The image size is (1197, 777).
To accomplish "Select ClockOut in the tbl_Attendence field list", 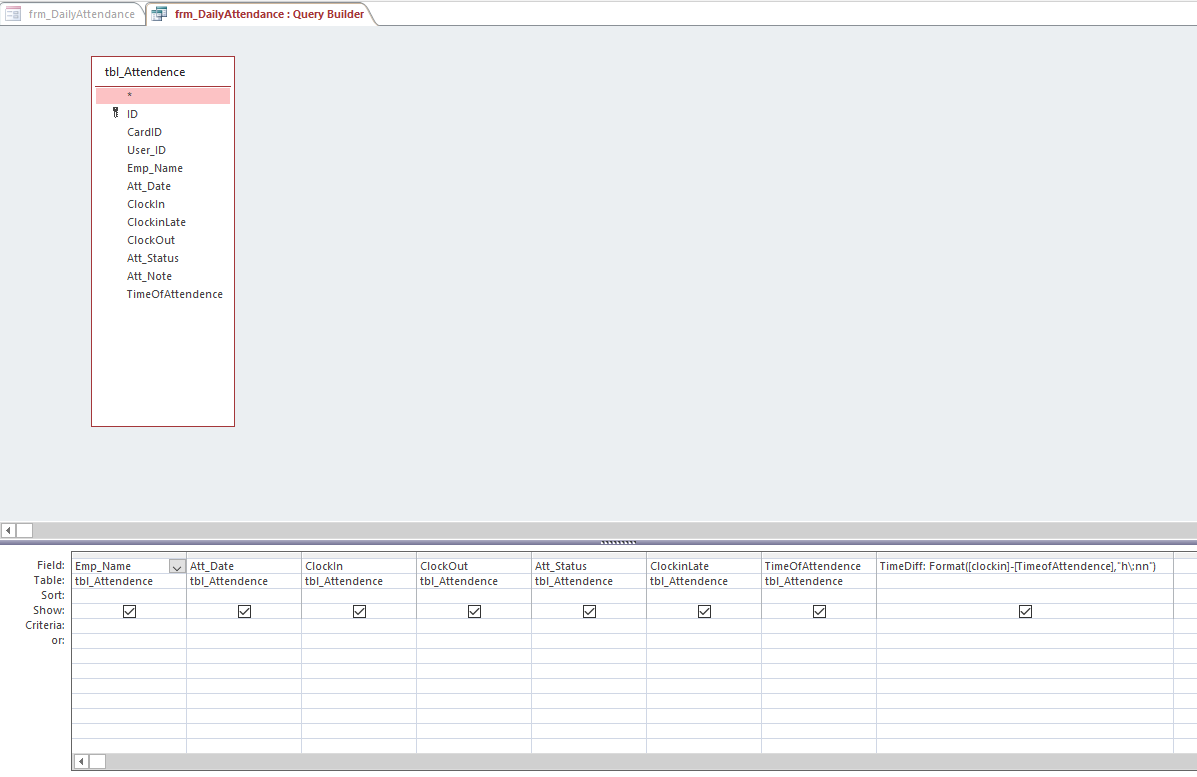I will click(x=150, y=240).
